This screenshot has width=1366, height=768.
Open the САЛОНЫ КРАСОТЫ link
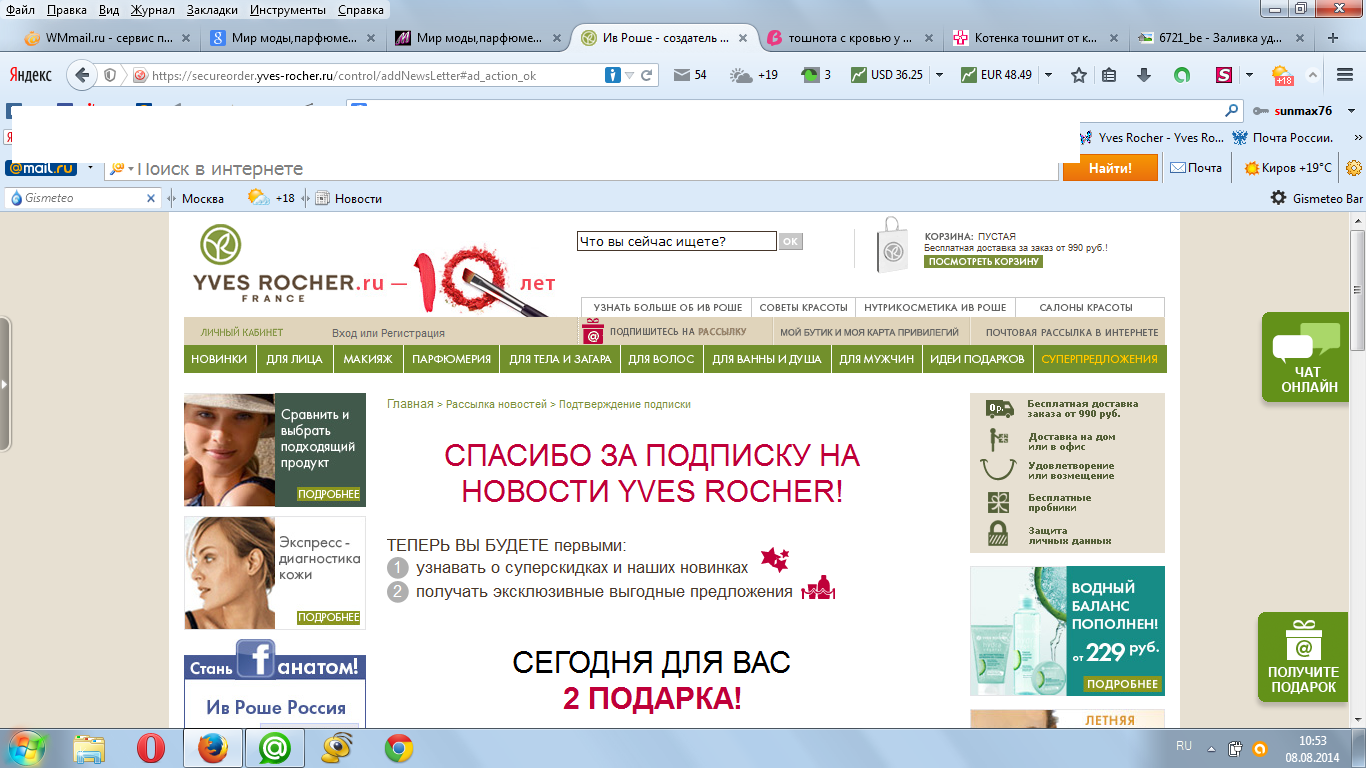coord(1086,307)
